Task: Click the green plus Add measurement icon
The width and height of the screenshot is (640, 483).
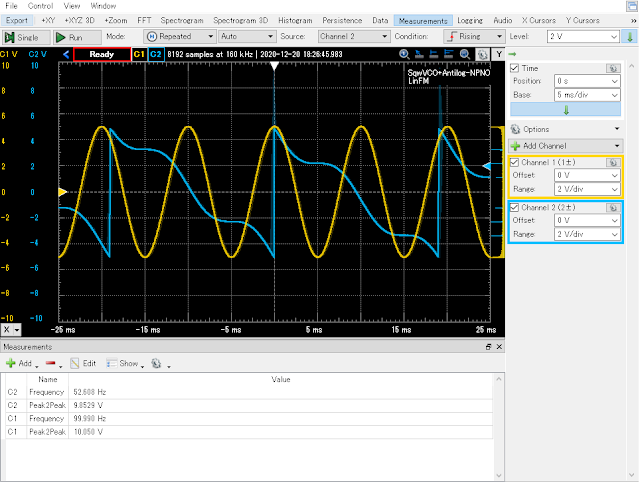Action: pos(11,363)
